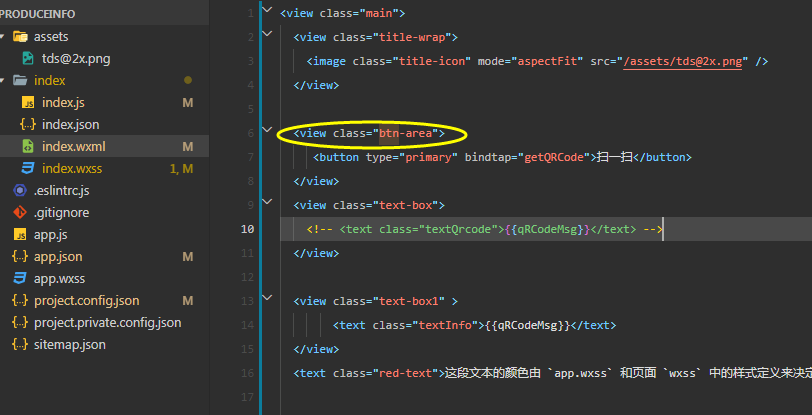This screenshot has width=812, height=415.
Task: Click {{qRCodeMsg}} on line 14
Action: [x=527, y=325]
